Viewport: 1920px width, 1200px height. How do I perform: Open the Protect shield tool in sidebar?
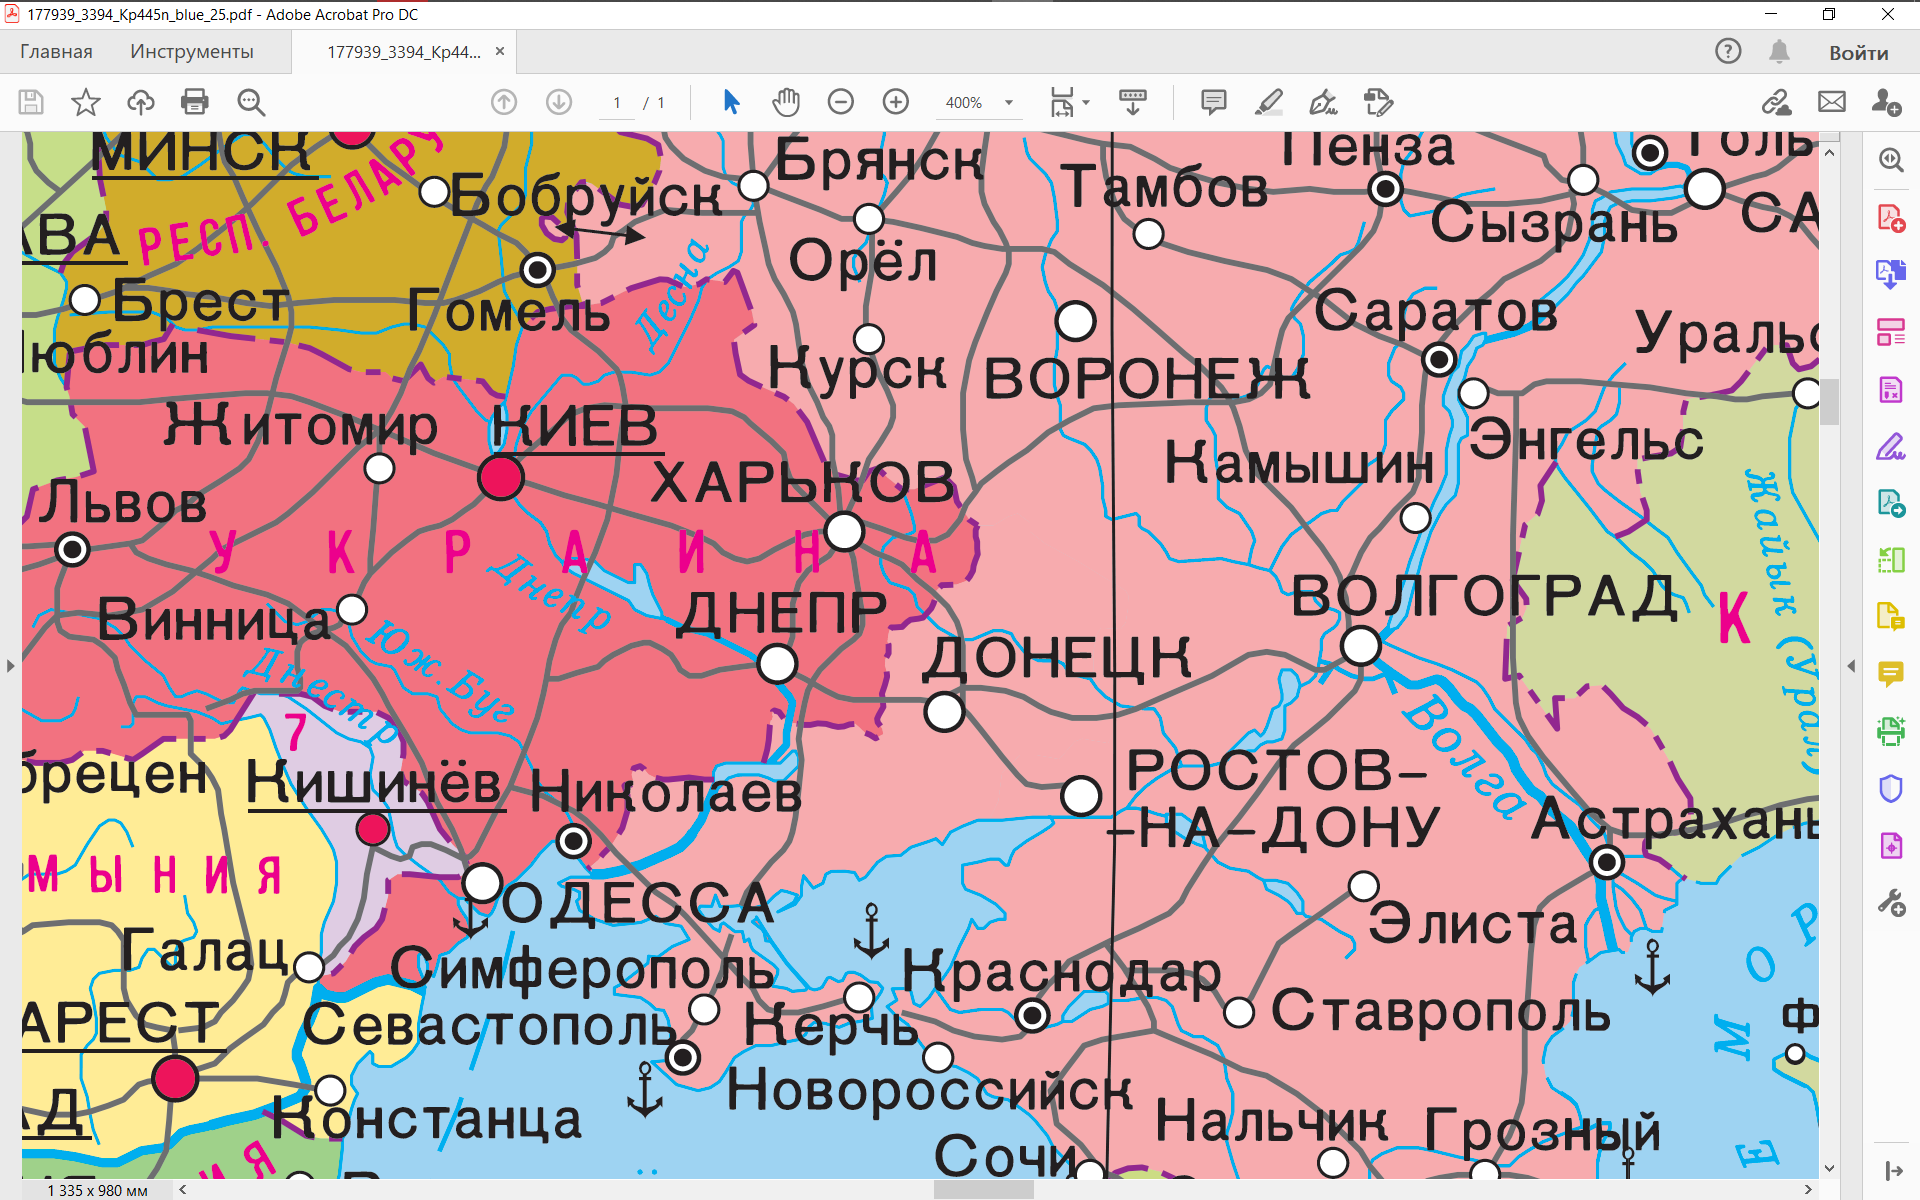click(1890, 789)
